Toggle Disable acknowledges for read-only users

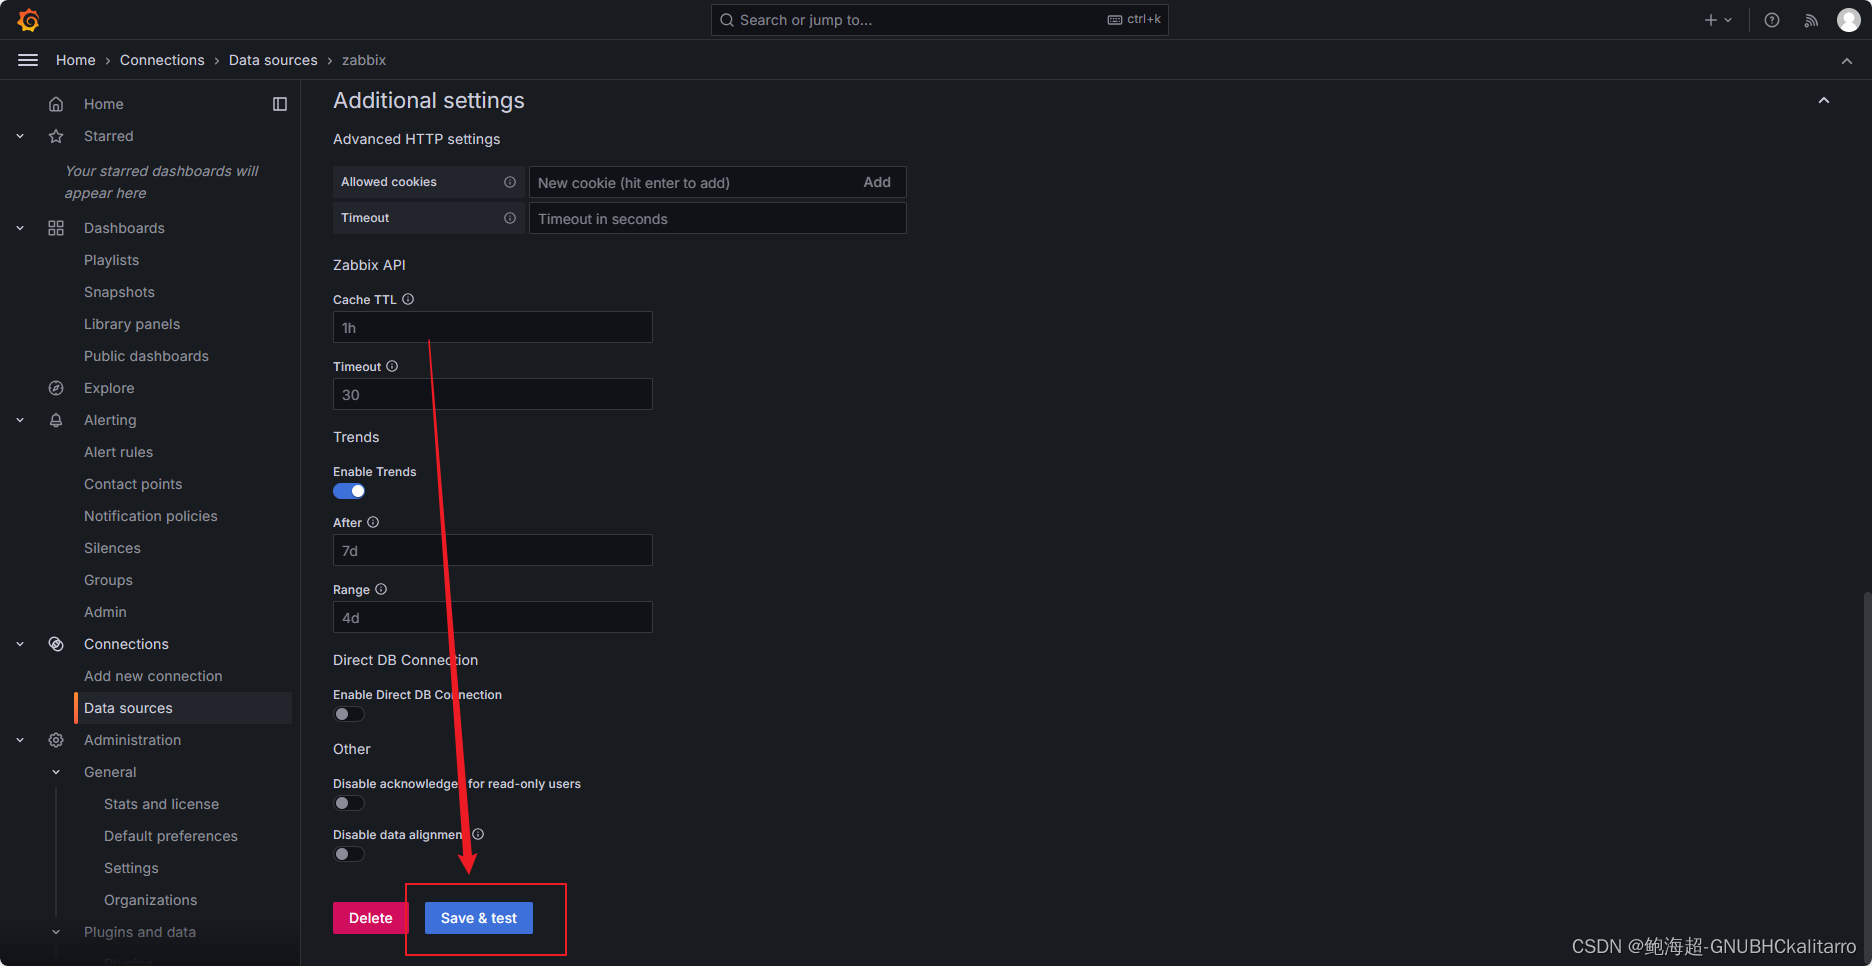349,803
